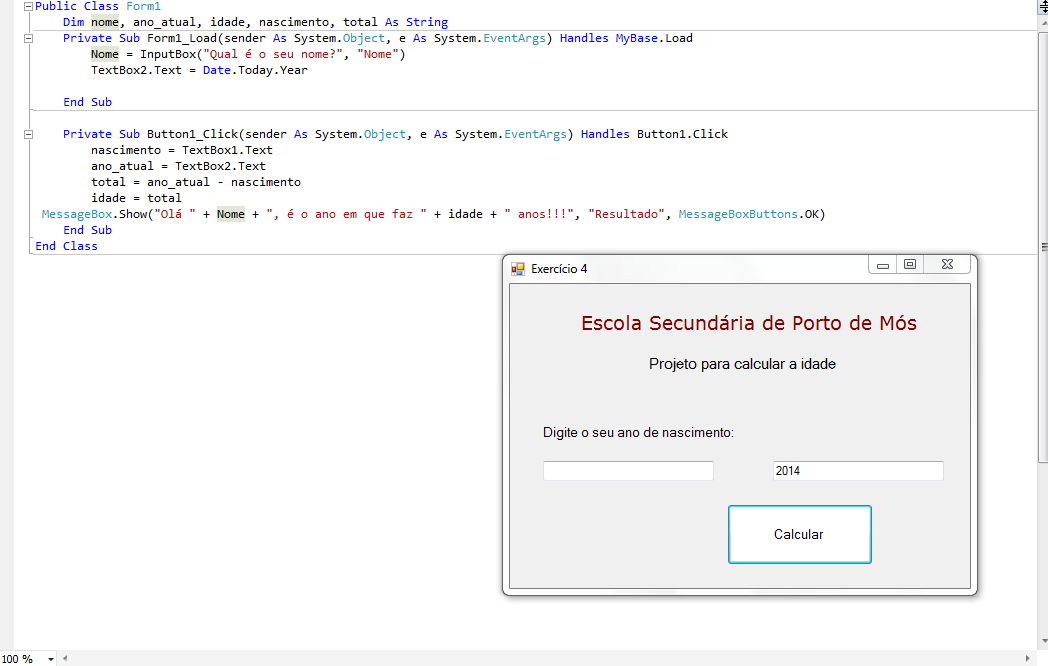Click the 'ano_atual = TextBox2.Text' line
This screenshot has height=666, width=1048.
point(178,166)
